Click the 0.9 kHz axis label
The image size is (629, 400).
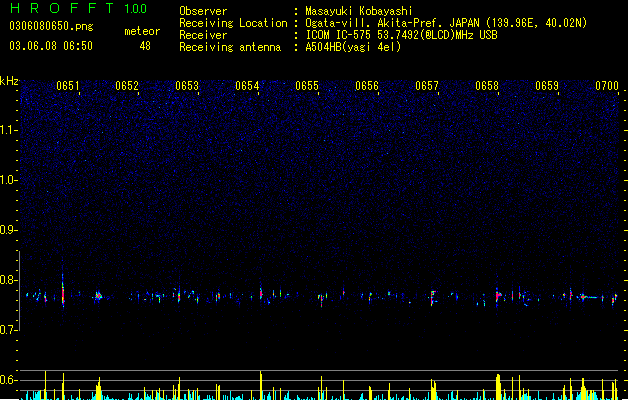pos(9,230)
